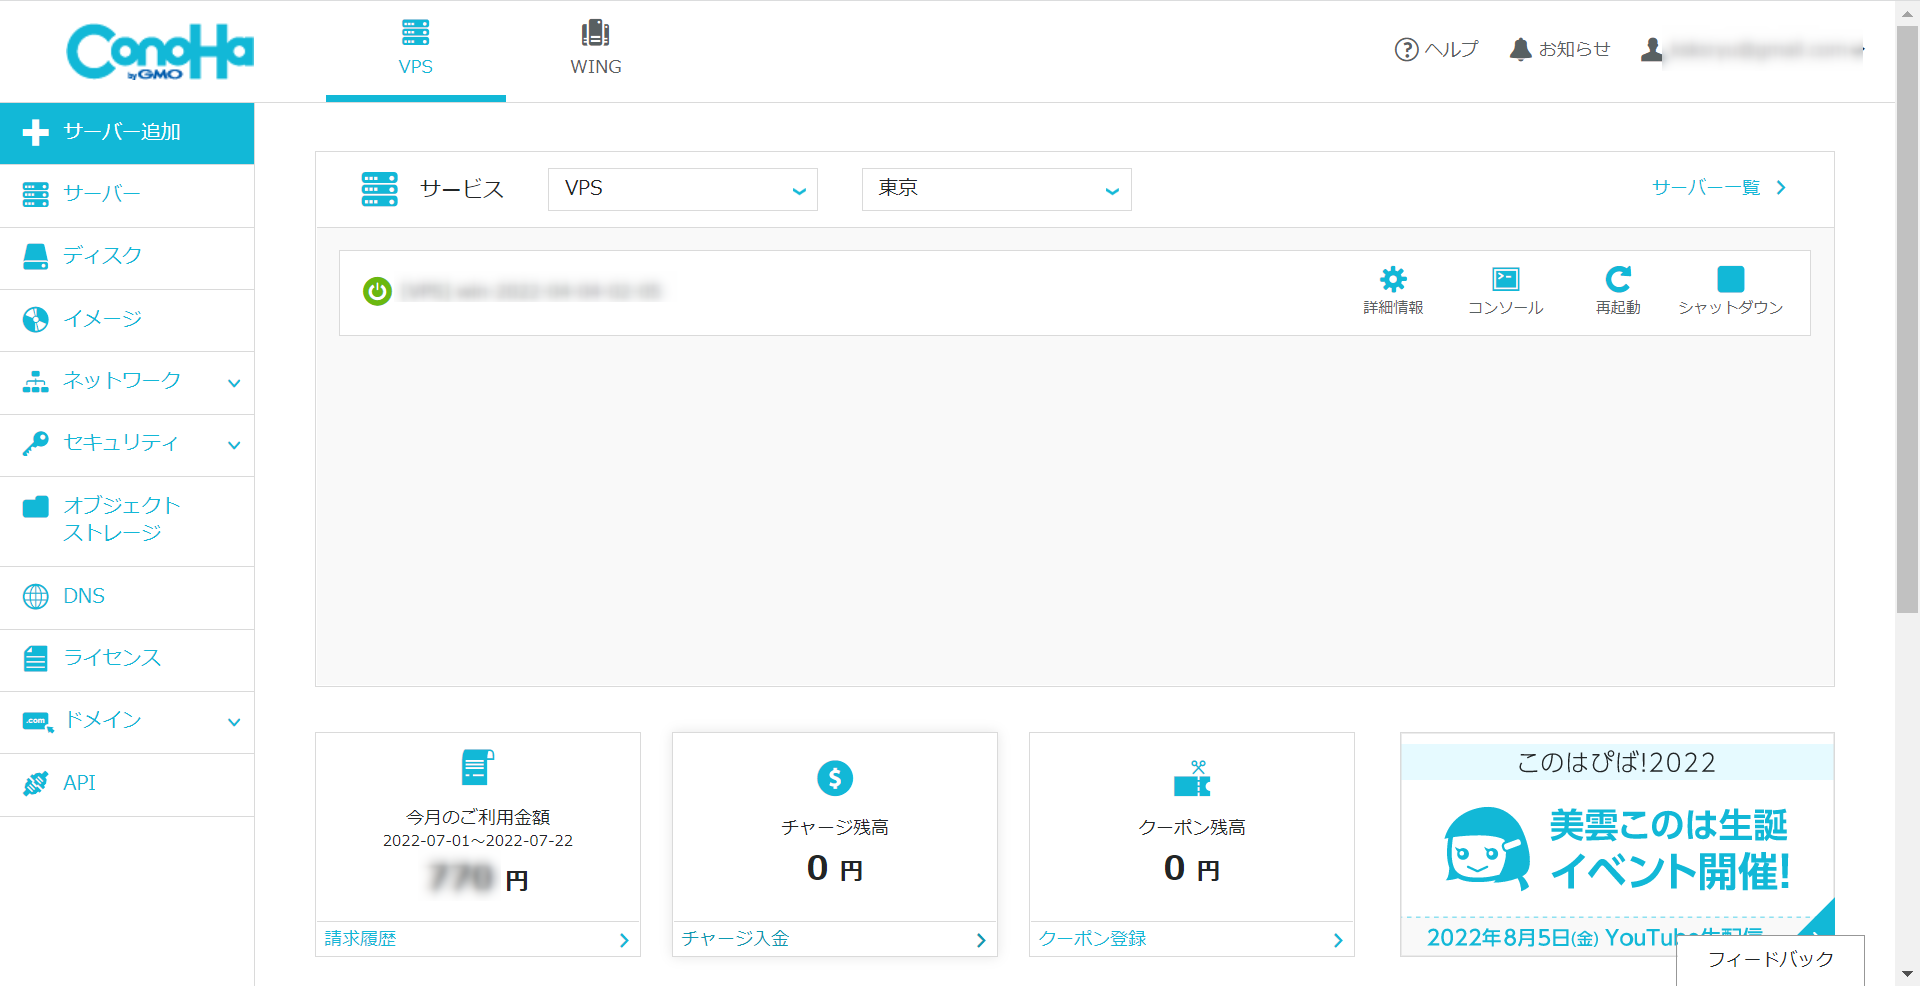The image size is (1920, 986).
Task: Select the VPS top tab
Action: tap(416, 49)
